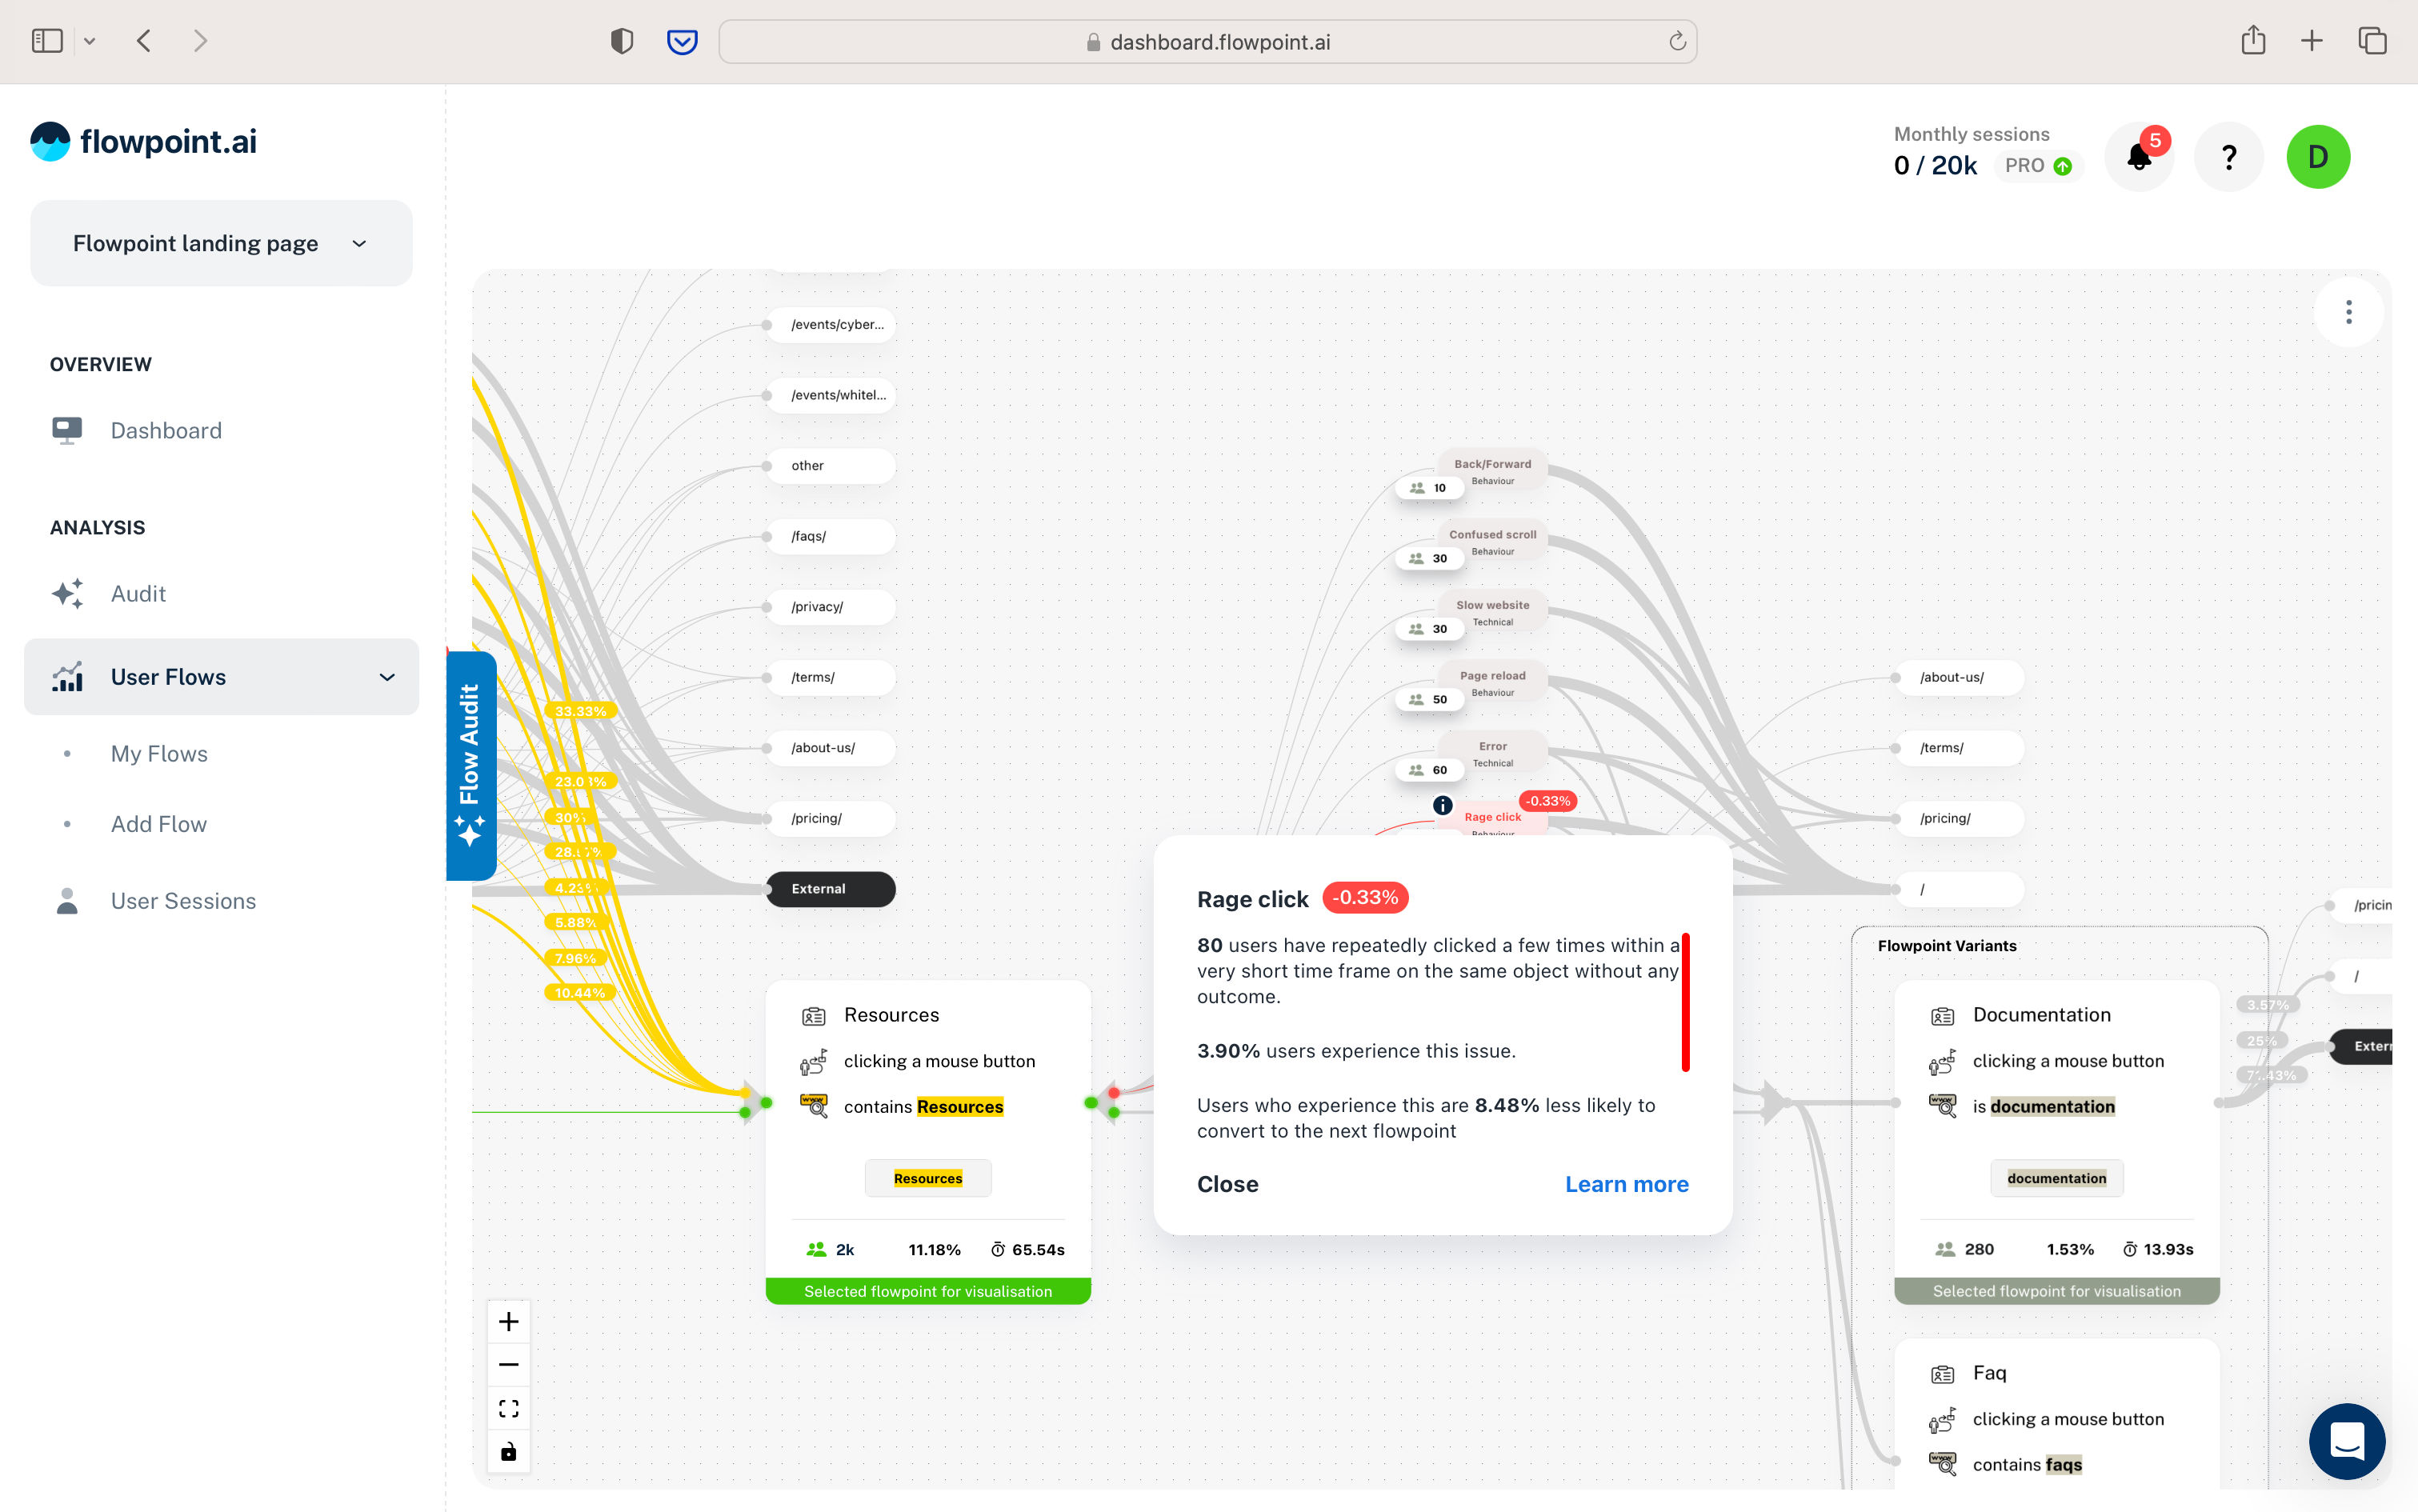This screenshot has height=1512, width=2418.
Task: Click the Pocket browser extension icon
Action: pyautogui.click(x=681, y=42)
